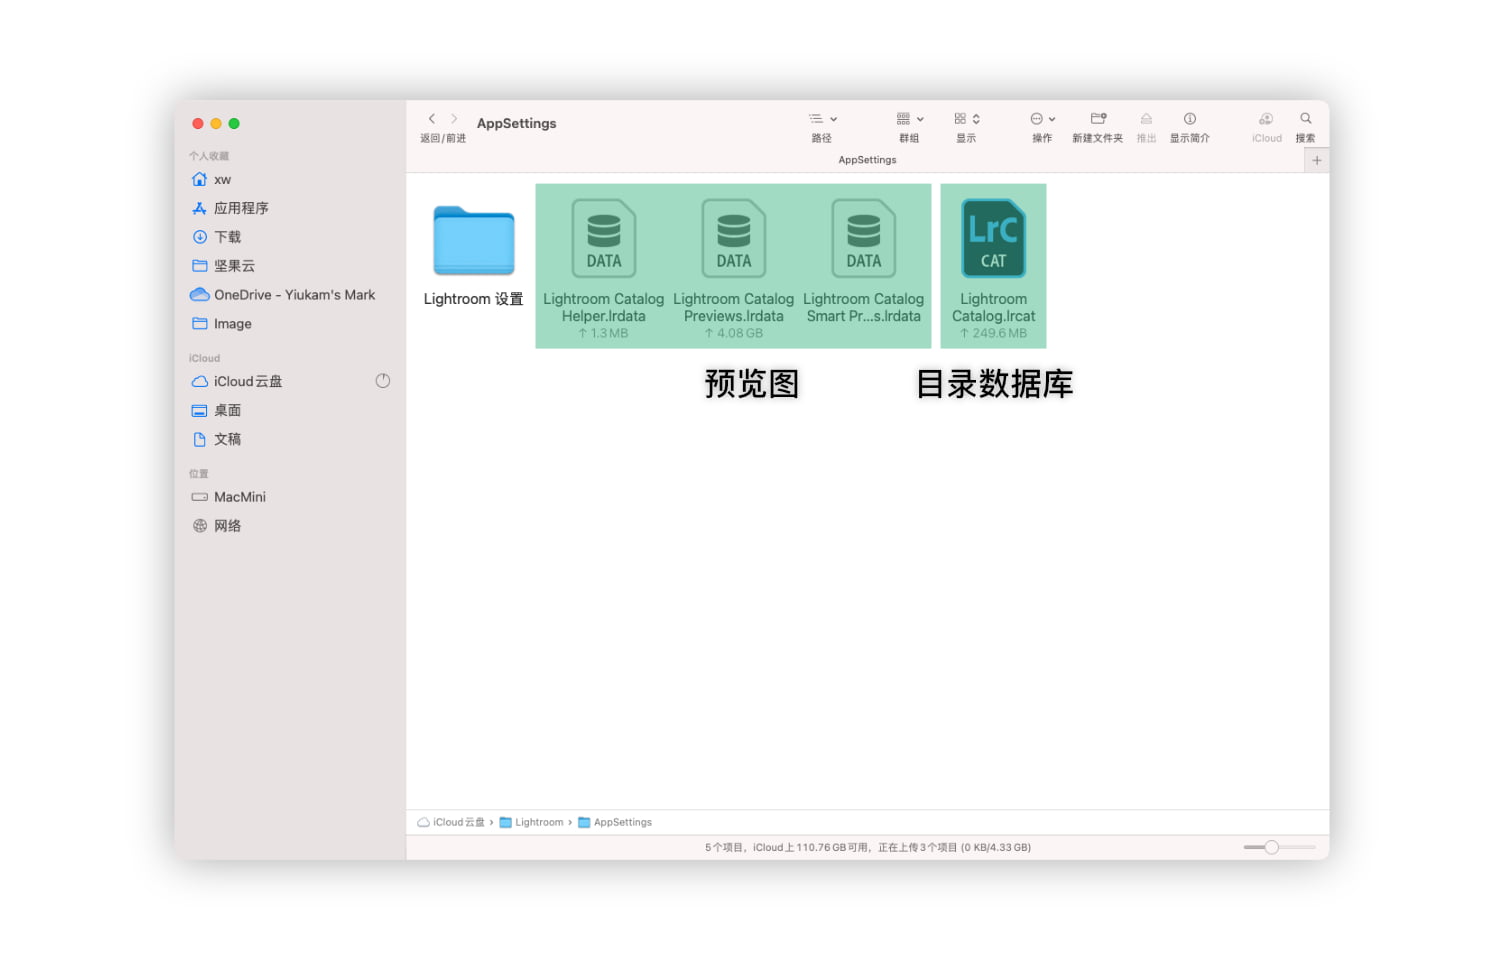Open search with the 搜索 magnifier

pos(1306,119)
